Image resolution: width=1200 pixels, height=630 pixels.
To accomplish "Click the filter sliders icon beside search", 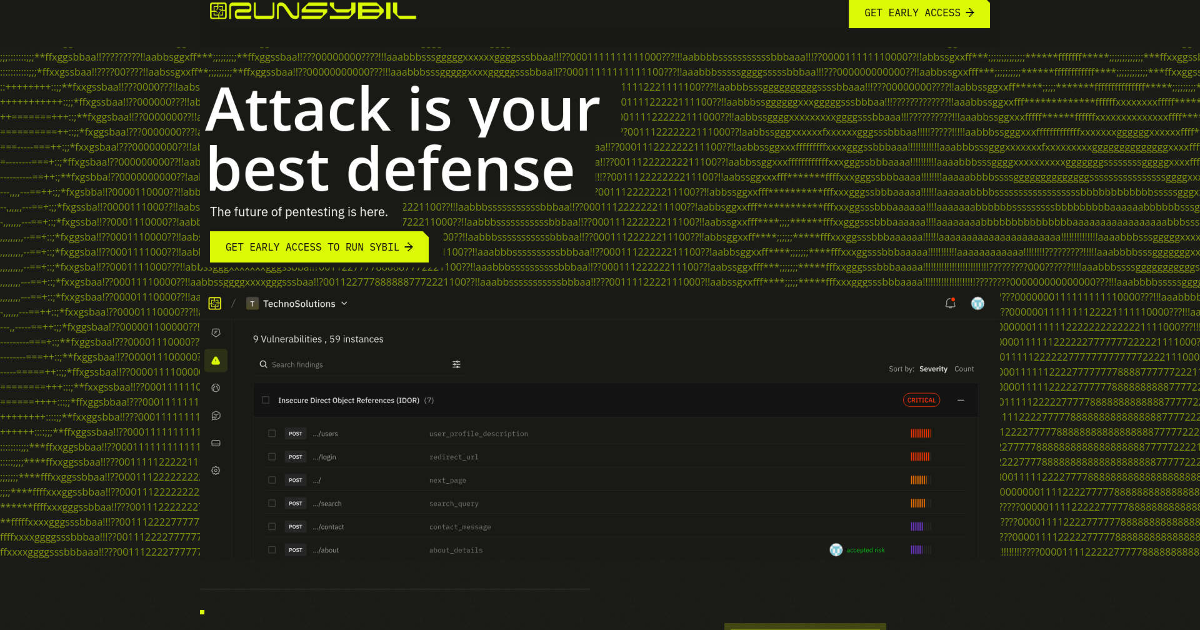I will point(457,365).
